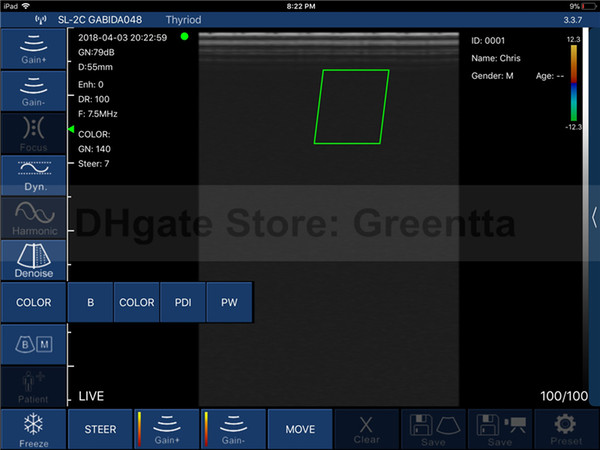Open the B/M mode selector icon
The width and height of the screenshot is (600, 450).
click(x=33, y=345)
